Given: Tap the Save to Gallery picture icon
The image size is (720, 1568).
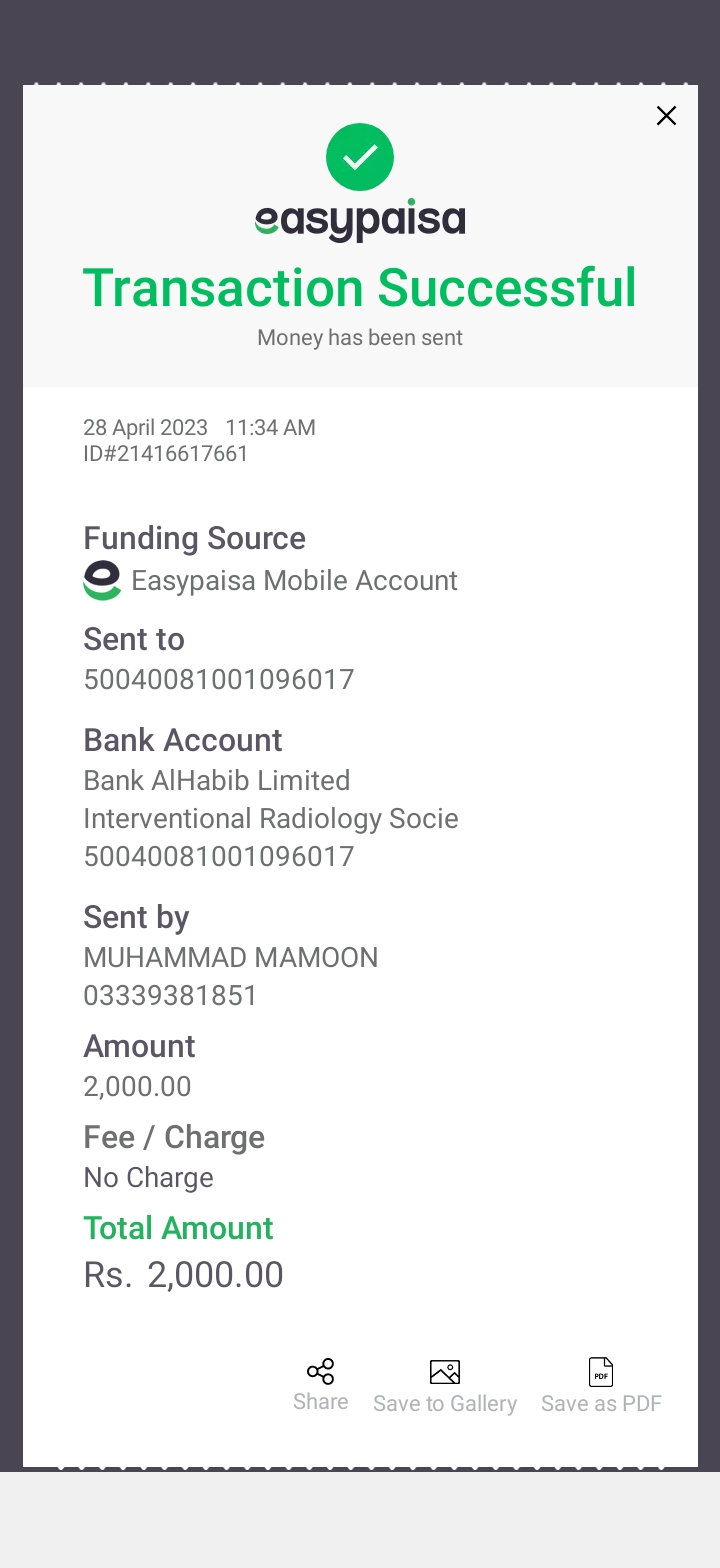Looking at the screenshot, I should coord(444,1372).
